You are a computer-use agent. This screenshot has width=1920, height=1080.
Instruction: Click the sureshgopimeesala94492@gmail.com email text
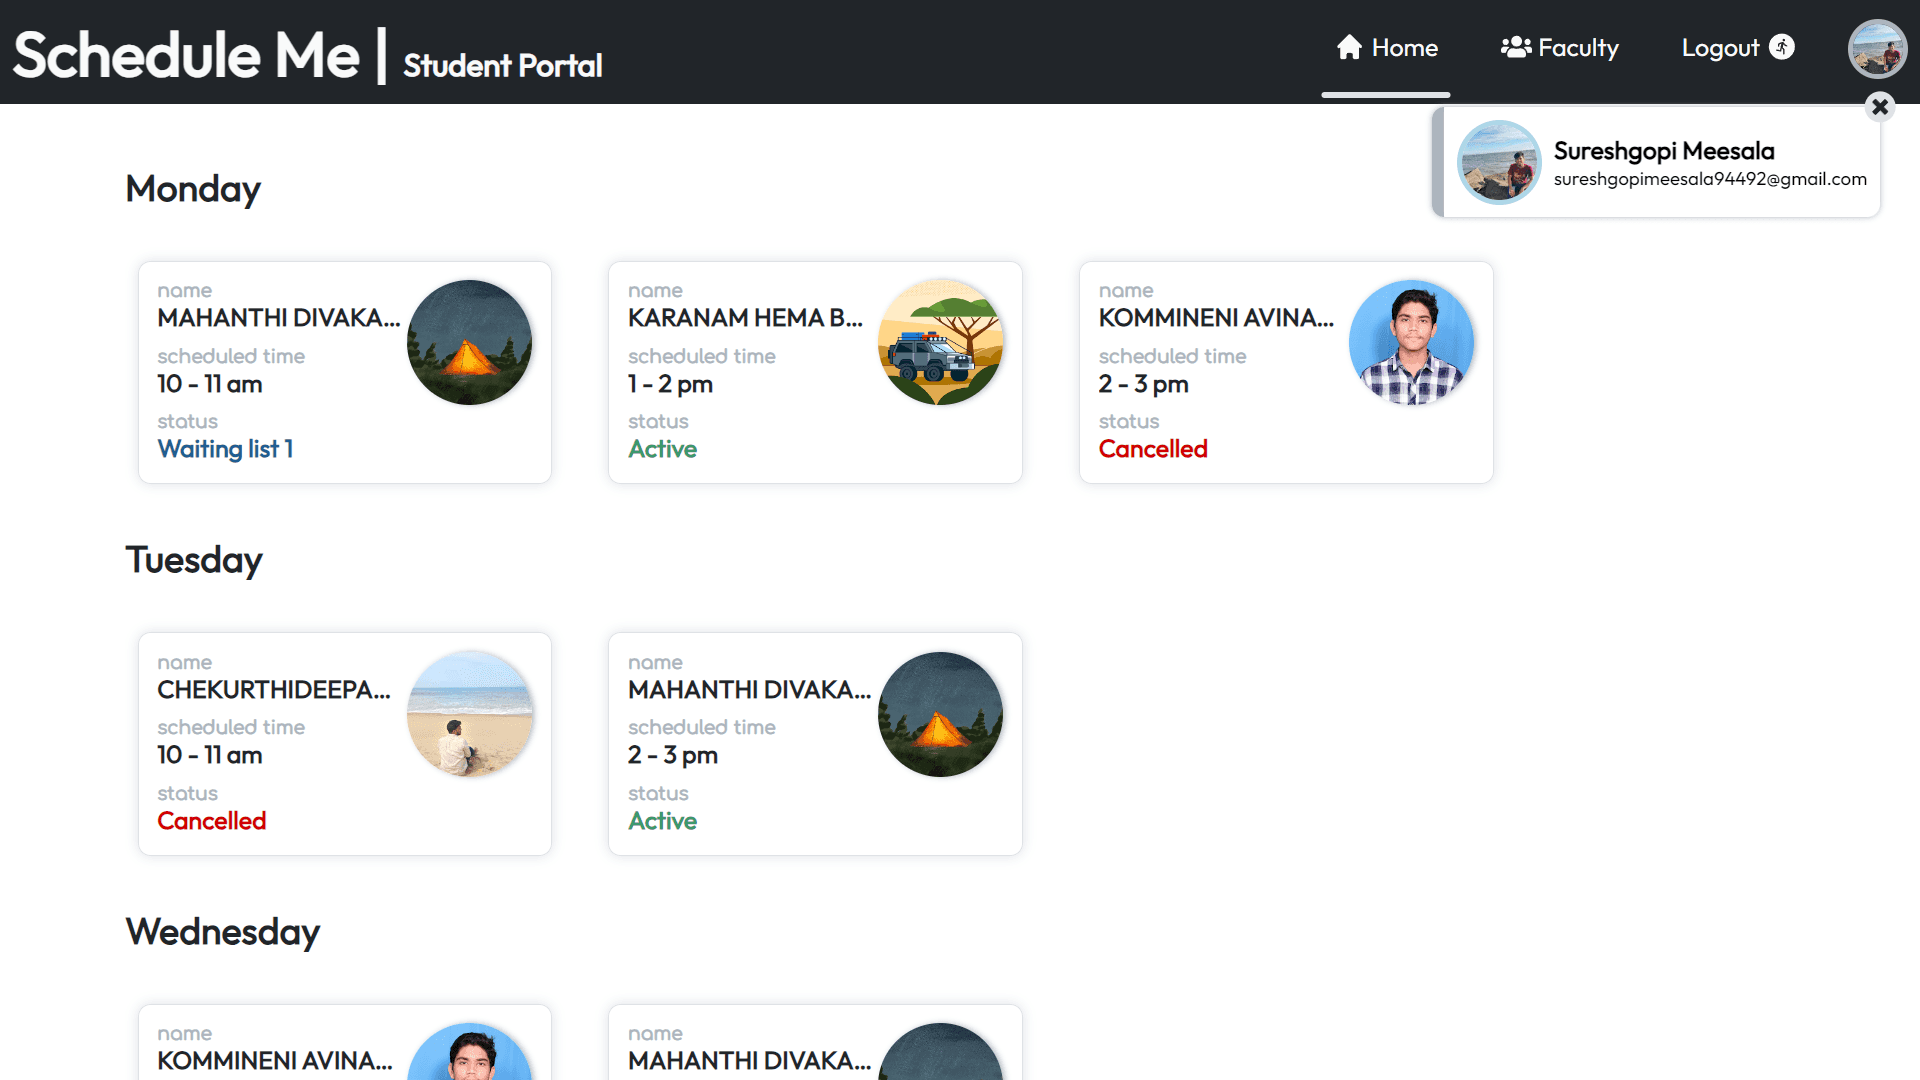tap(1709, 179)
